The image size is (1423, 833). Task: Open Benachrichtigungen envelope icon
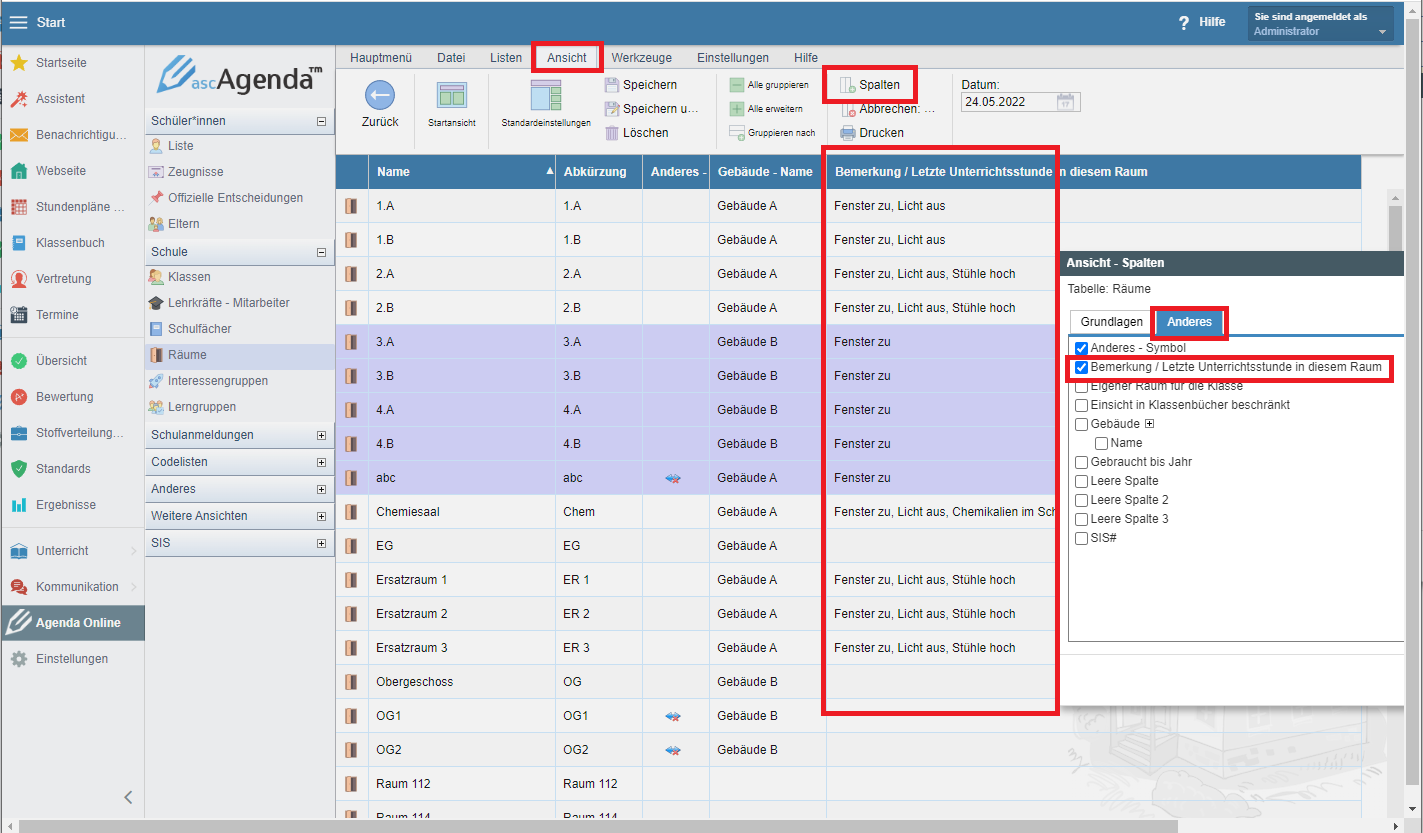point(18,135)
